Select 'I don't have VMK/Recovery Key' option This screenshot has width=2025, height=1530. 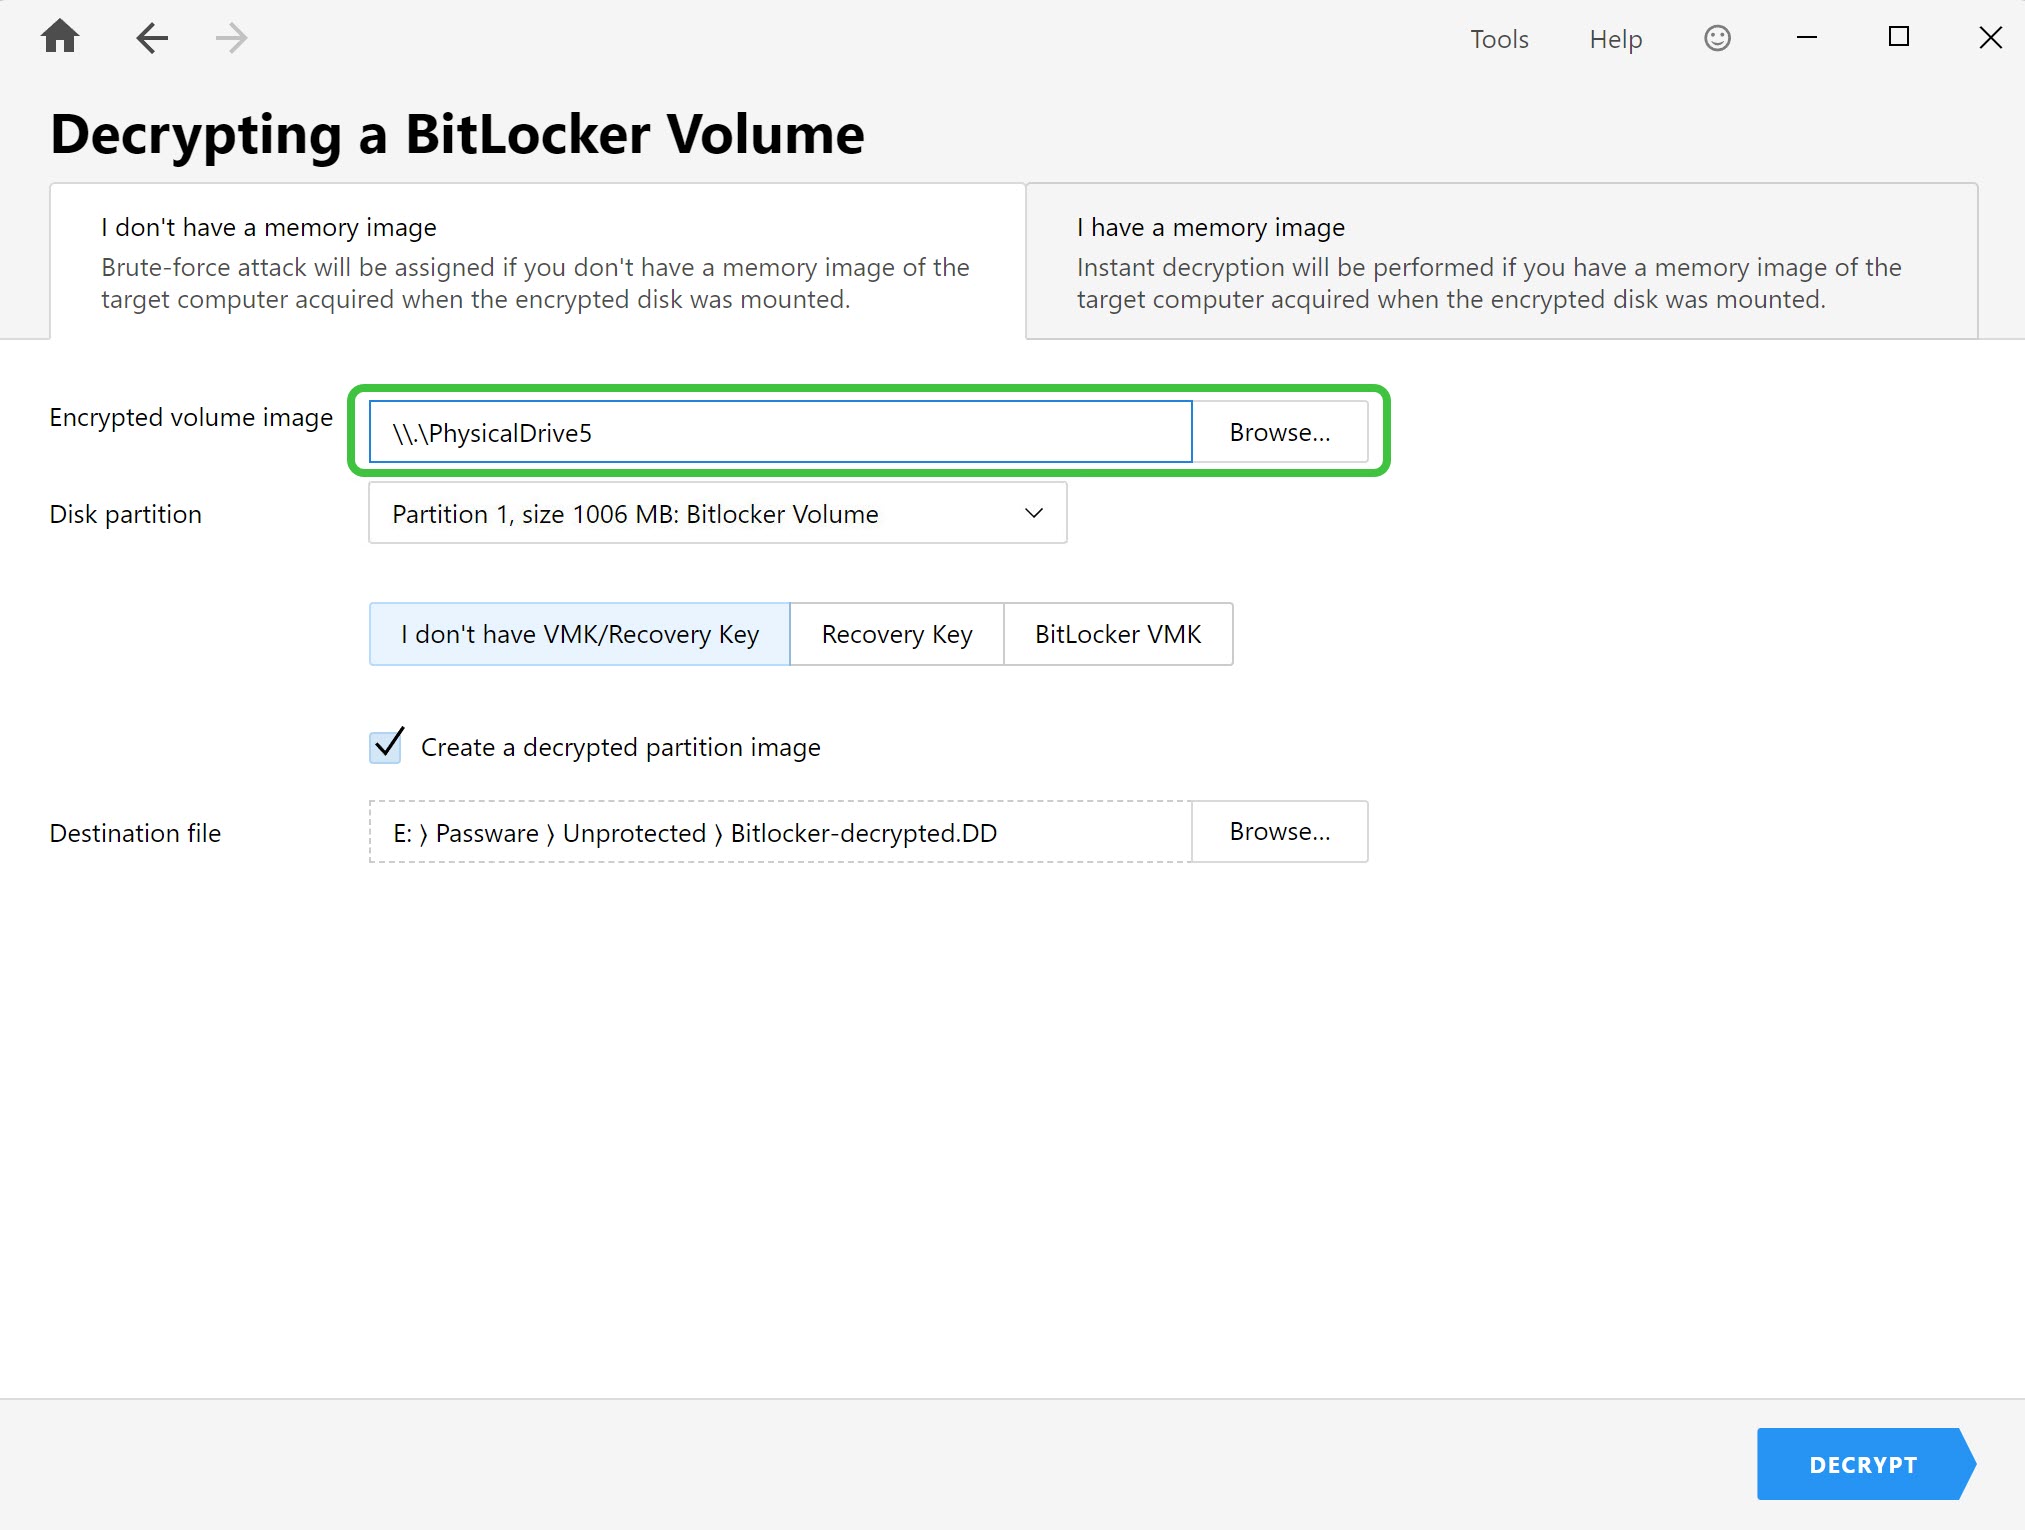click(580, 634)
